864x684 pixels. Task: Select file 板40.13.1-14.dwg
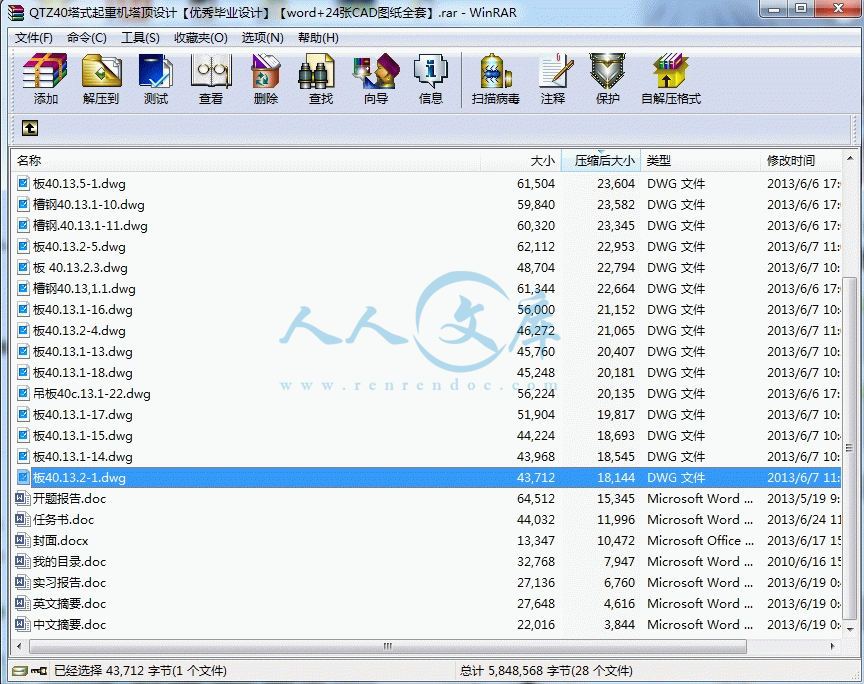click(83, 456)
